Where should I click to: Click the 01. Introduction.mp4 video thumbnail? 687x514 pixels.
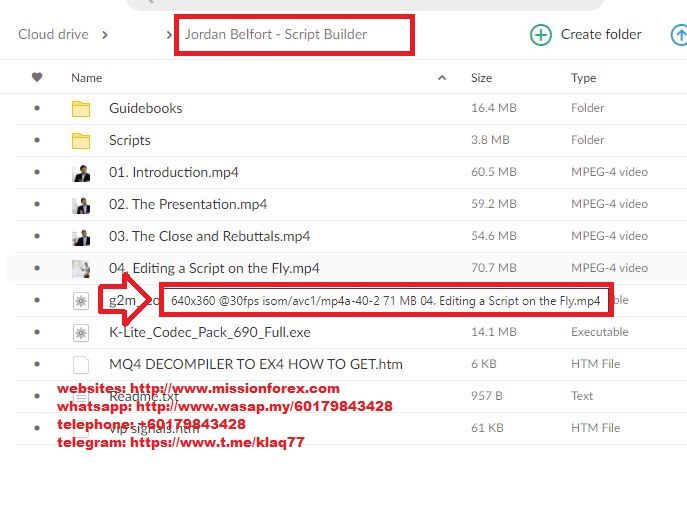81,173
